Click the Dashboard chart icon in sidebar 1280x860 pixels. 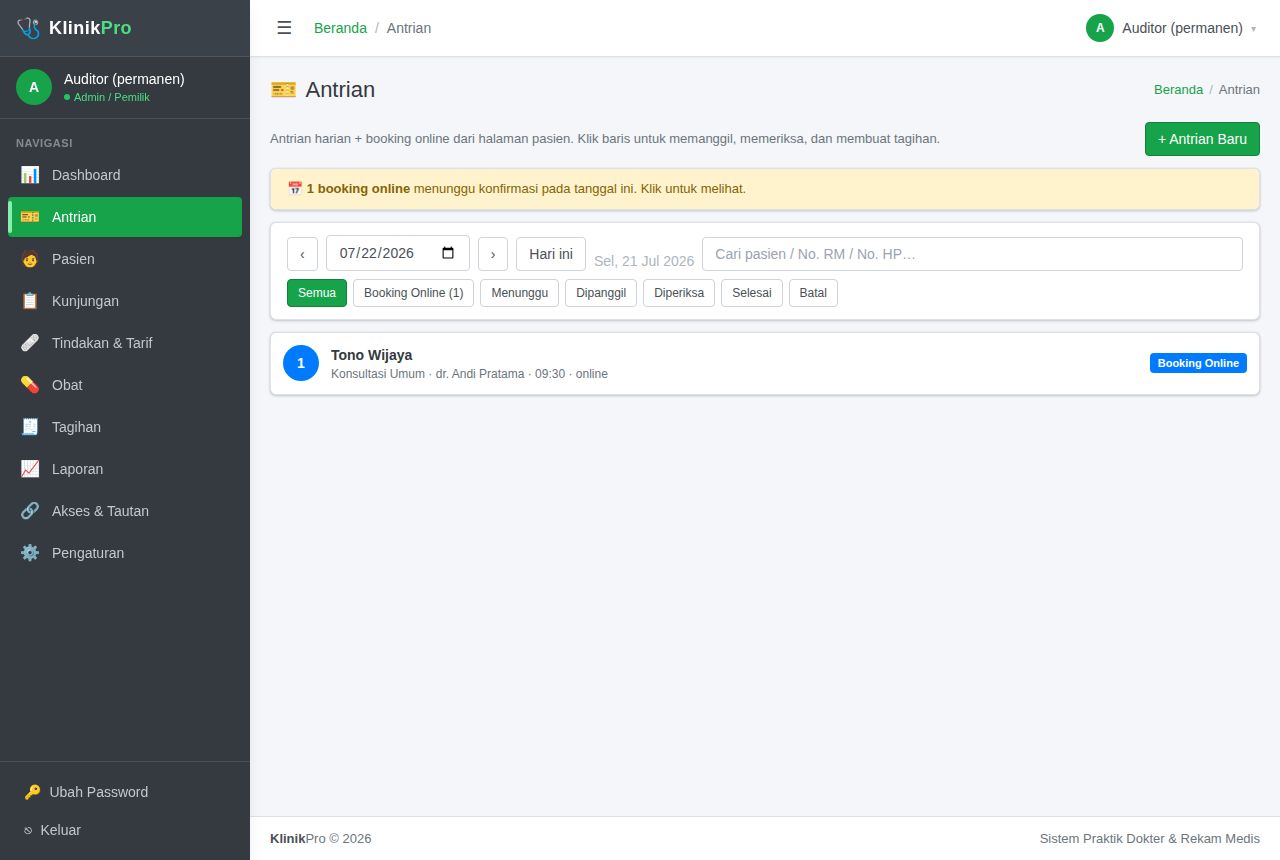tap(30, 175)
